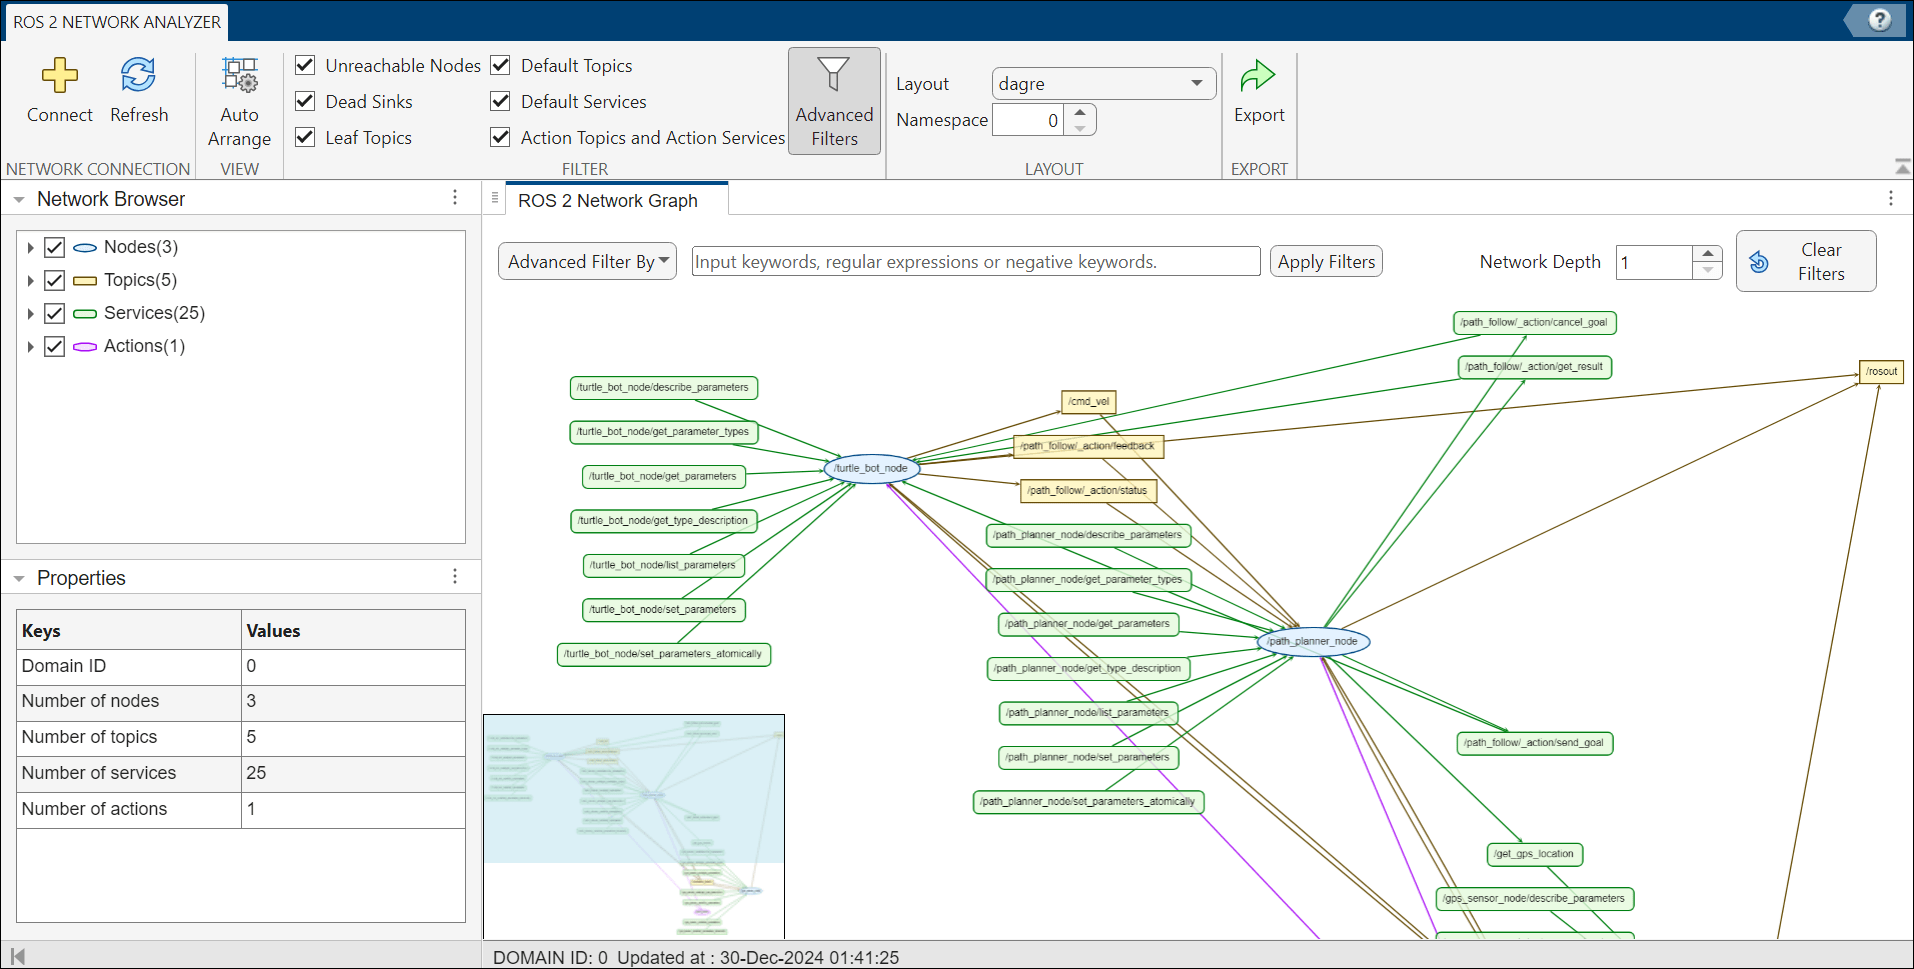Increase Network Depth with up arrow

1708,254
